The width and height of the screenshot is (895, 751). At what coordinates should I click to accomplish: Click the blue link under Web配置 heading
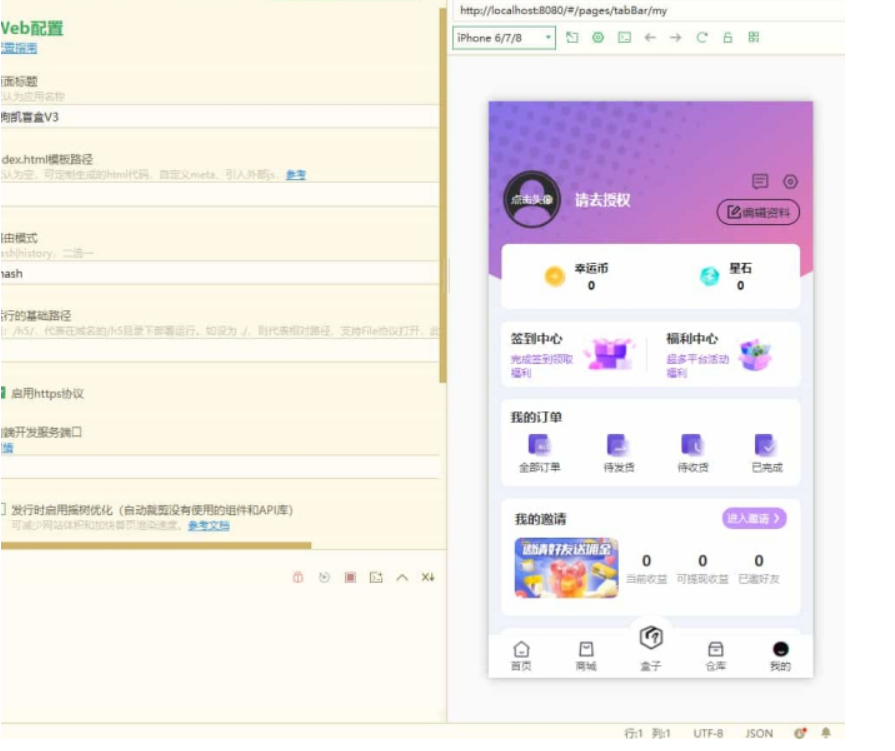point(19,48)
